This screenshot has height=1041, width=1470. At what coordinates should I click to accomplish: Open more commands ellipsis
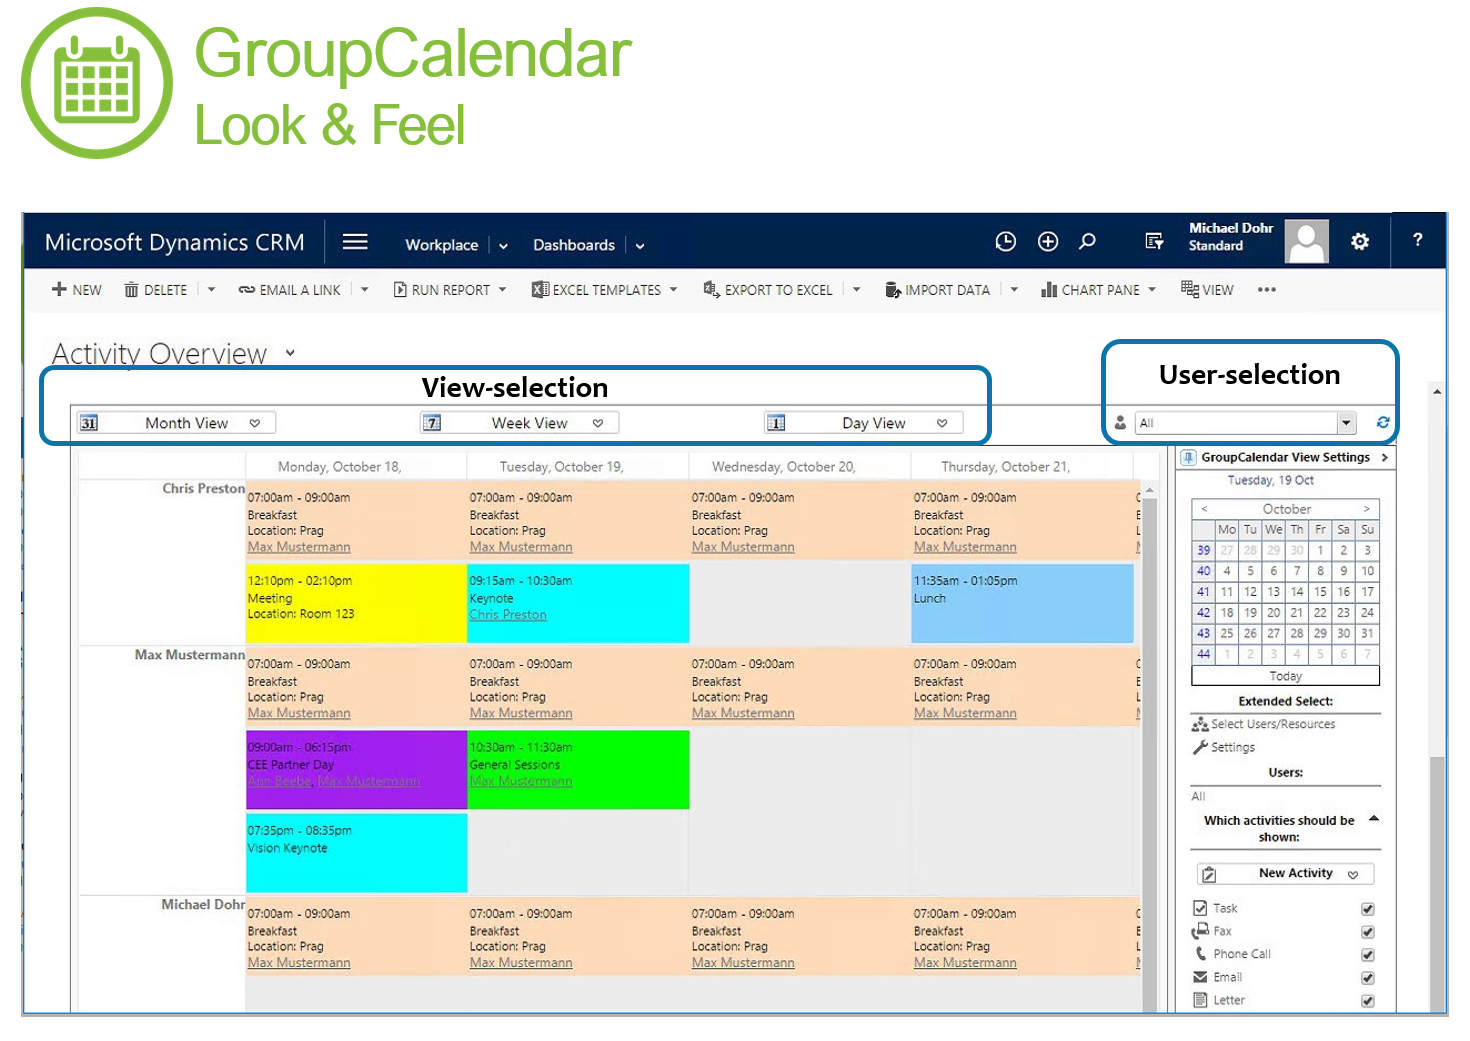pos(1267,290)
